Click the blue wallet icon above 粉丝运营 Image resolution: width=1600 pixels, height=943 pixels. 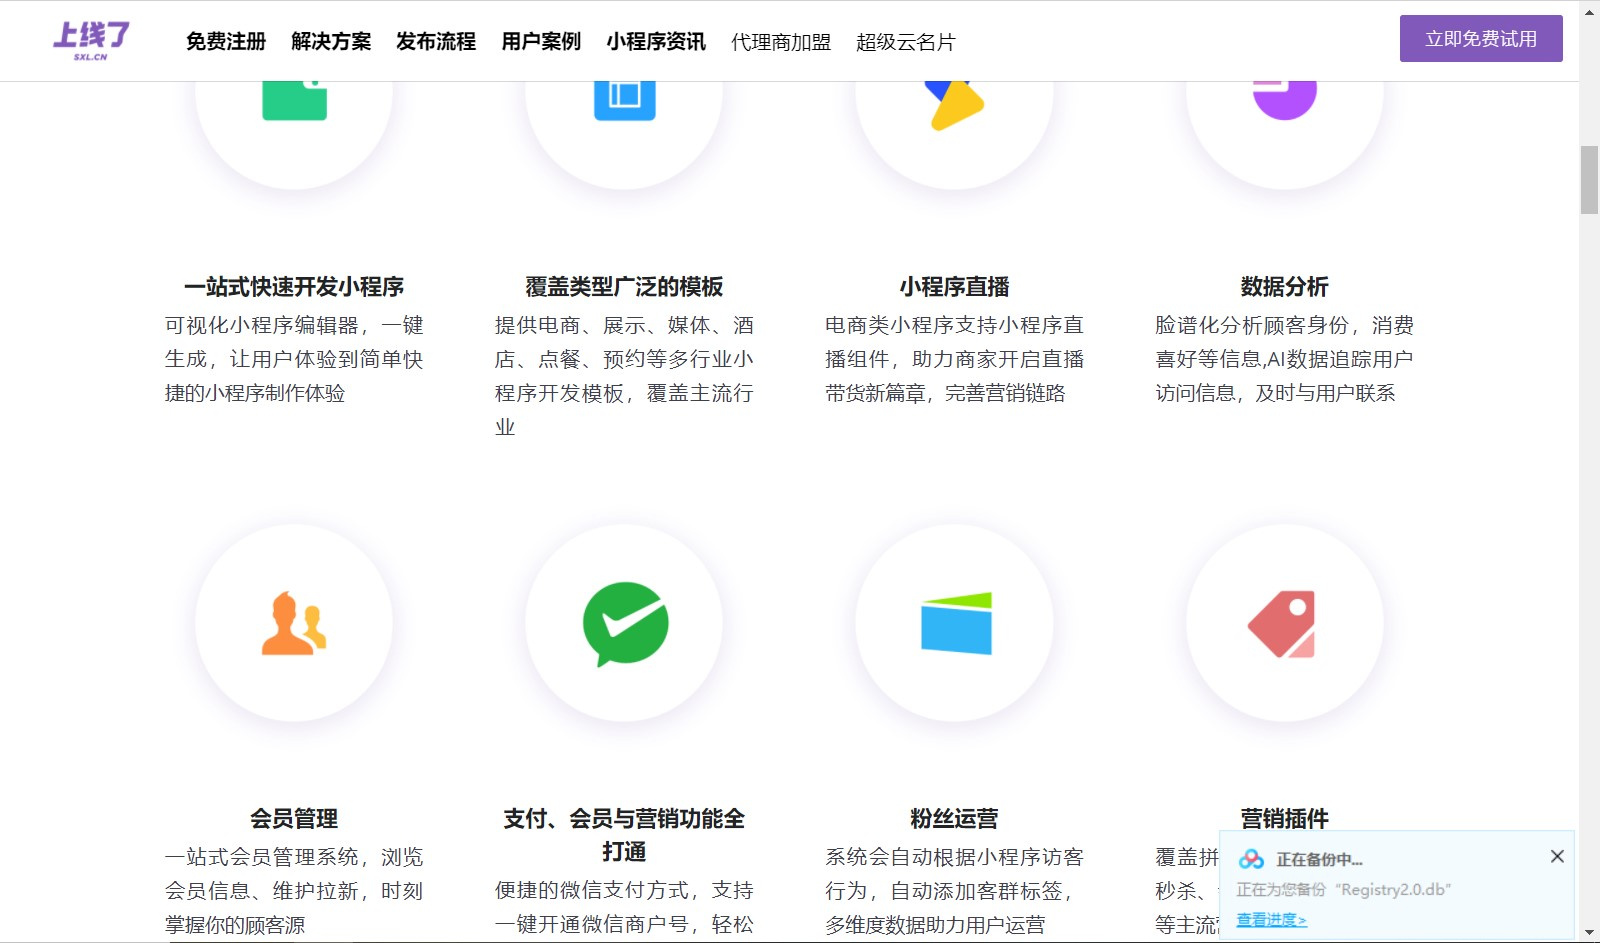pyautogui.click(x=955, y=622)
